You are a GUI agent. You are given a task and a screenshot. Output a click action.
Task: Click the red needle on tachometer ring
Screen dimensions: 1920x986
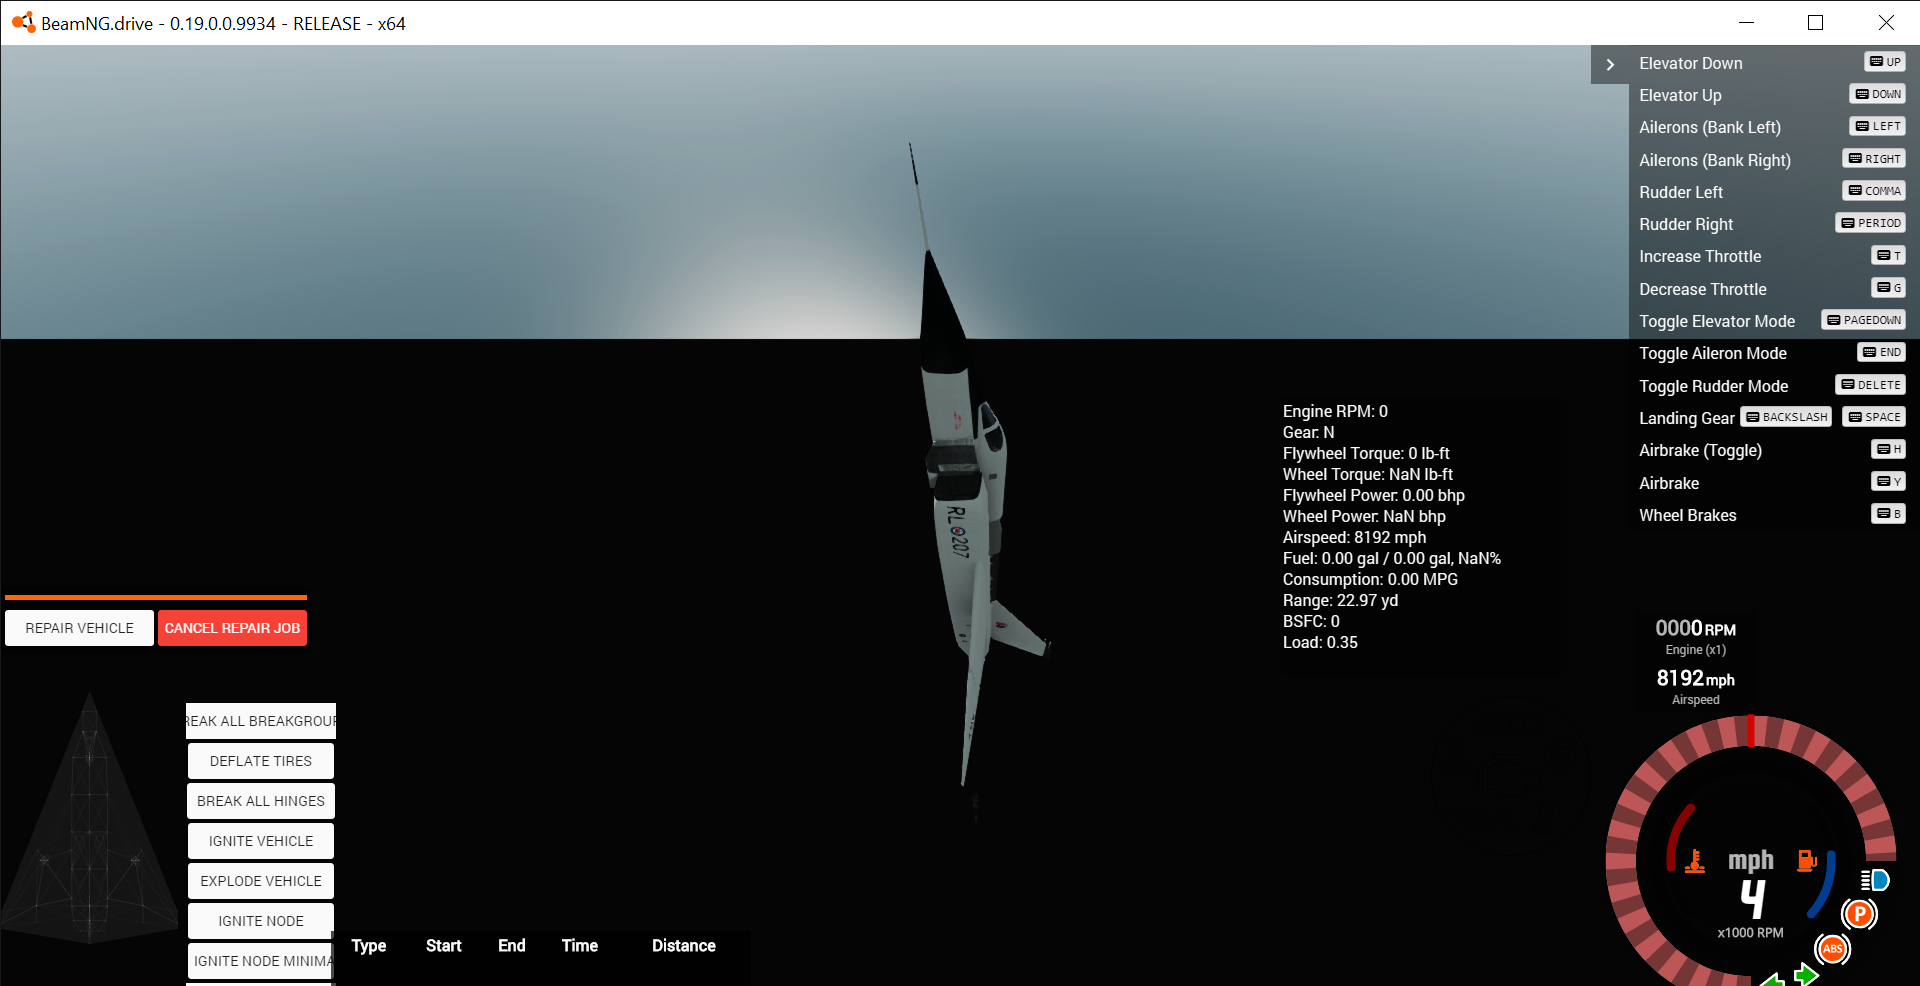pyautogui.click(x=1751, y=731)
